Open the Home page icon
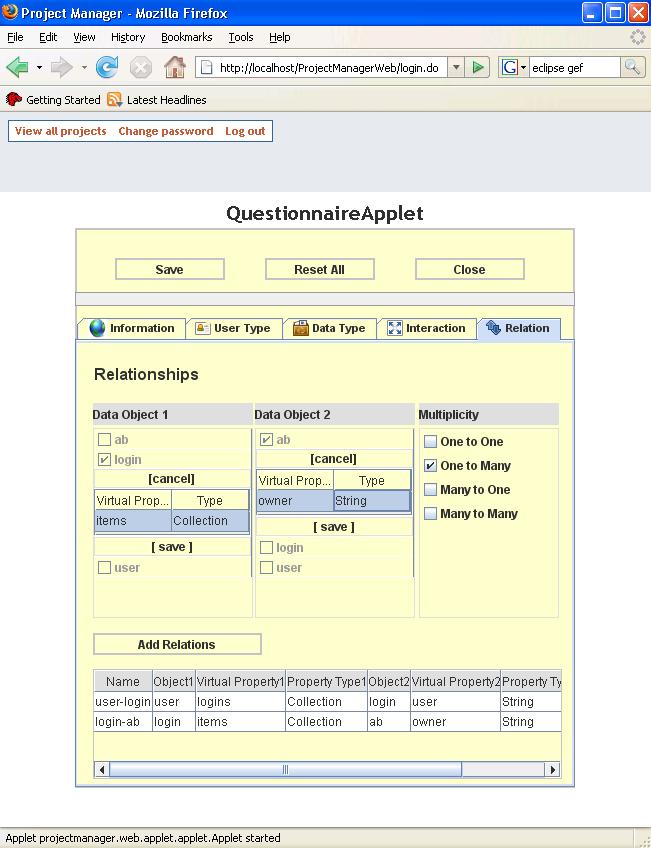 (175, 68)
